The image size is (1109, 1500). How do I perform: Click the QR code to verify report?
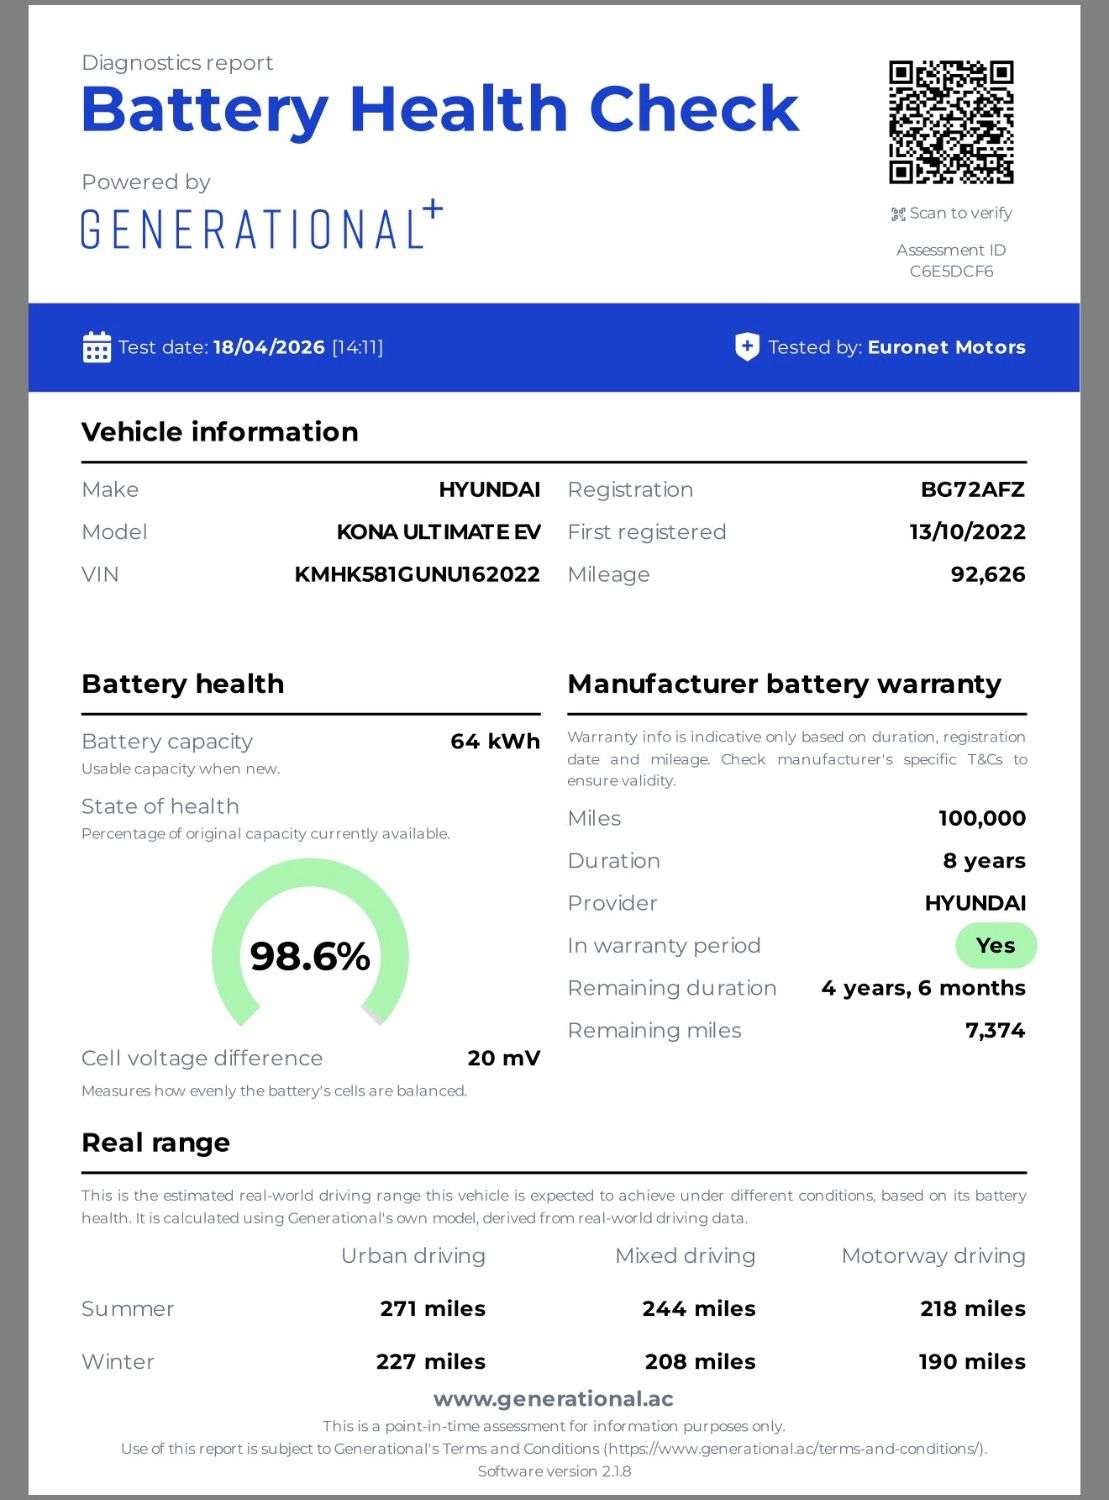point(950,124)
